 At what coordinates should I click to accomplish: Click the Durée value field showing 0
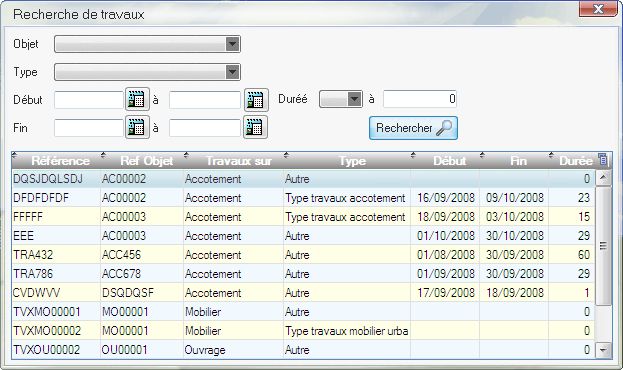click(420, 99)
